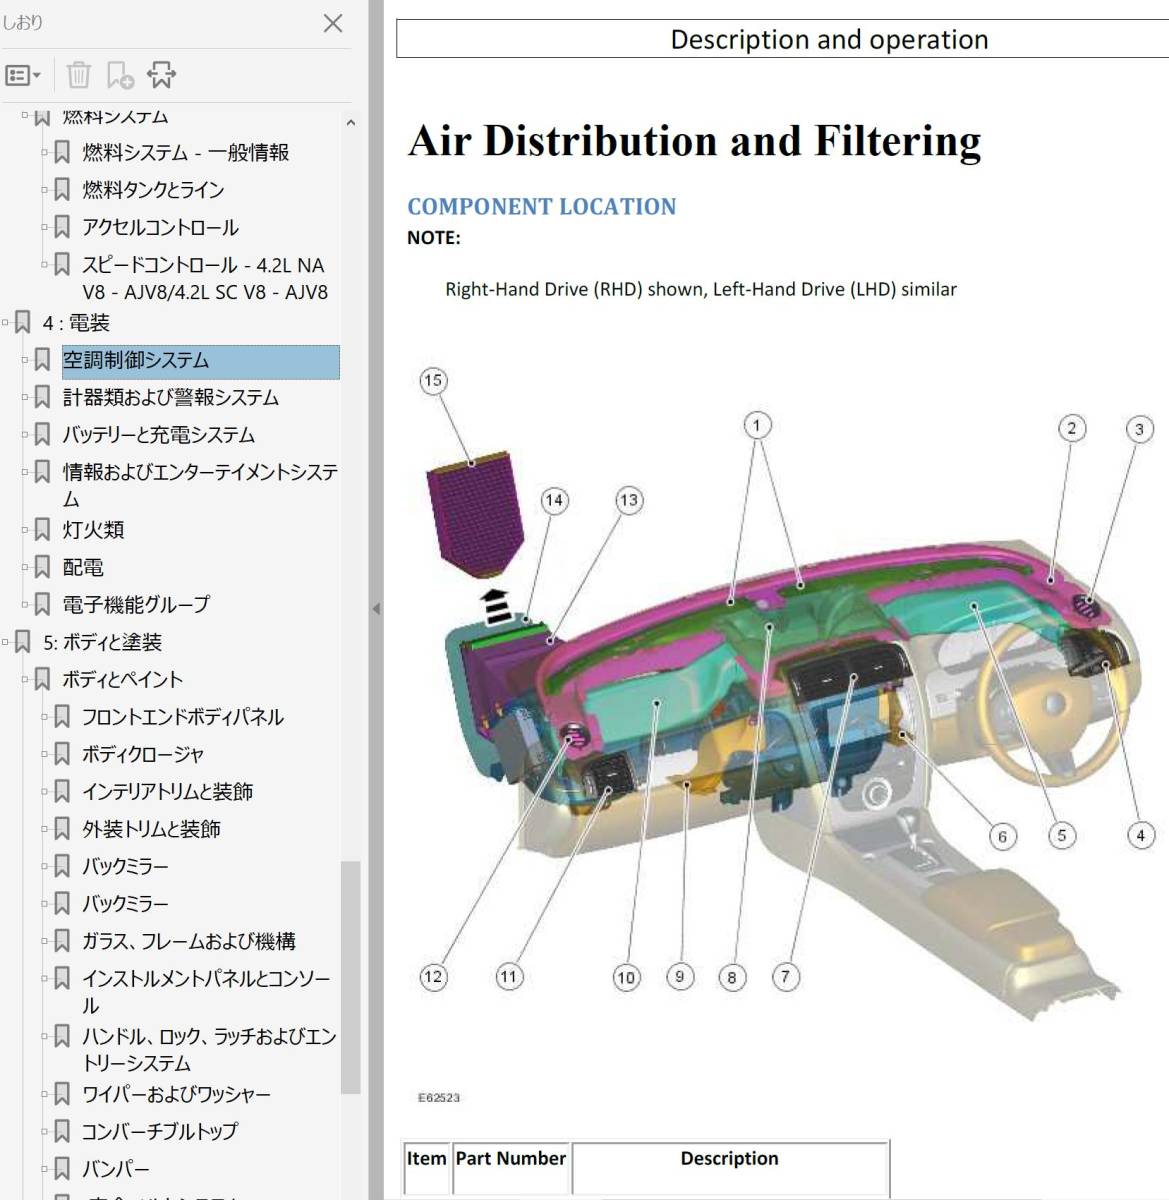Open bookmark ハンドル、ロック、ラッチおよびエントリーシステム
Viewport: 1169px width, 1200px height.
(209, 1049)
